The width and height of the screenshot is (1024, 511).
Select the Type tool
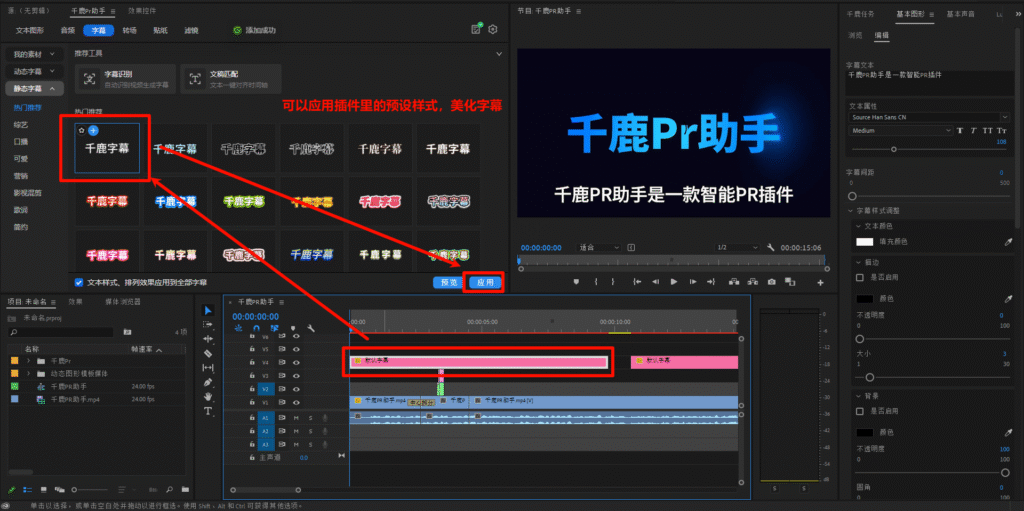pos(208,411)
